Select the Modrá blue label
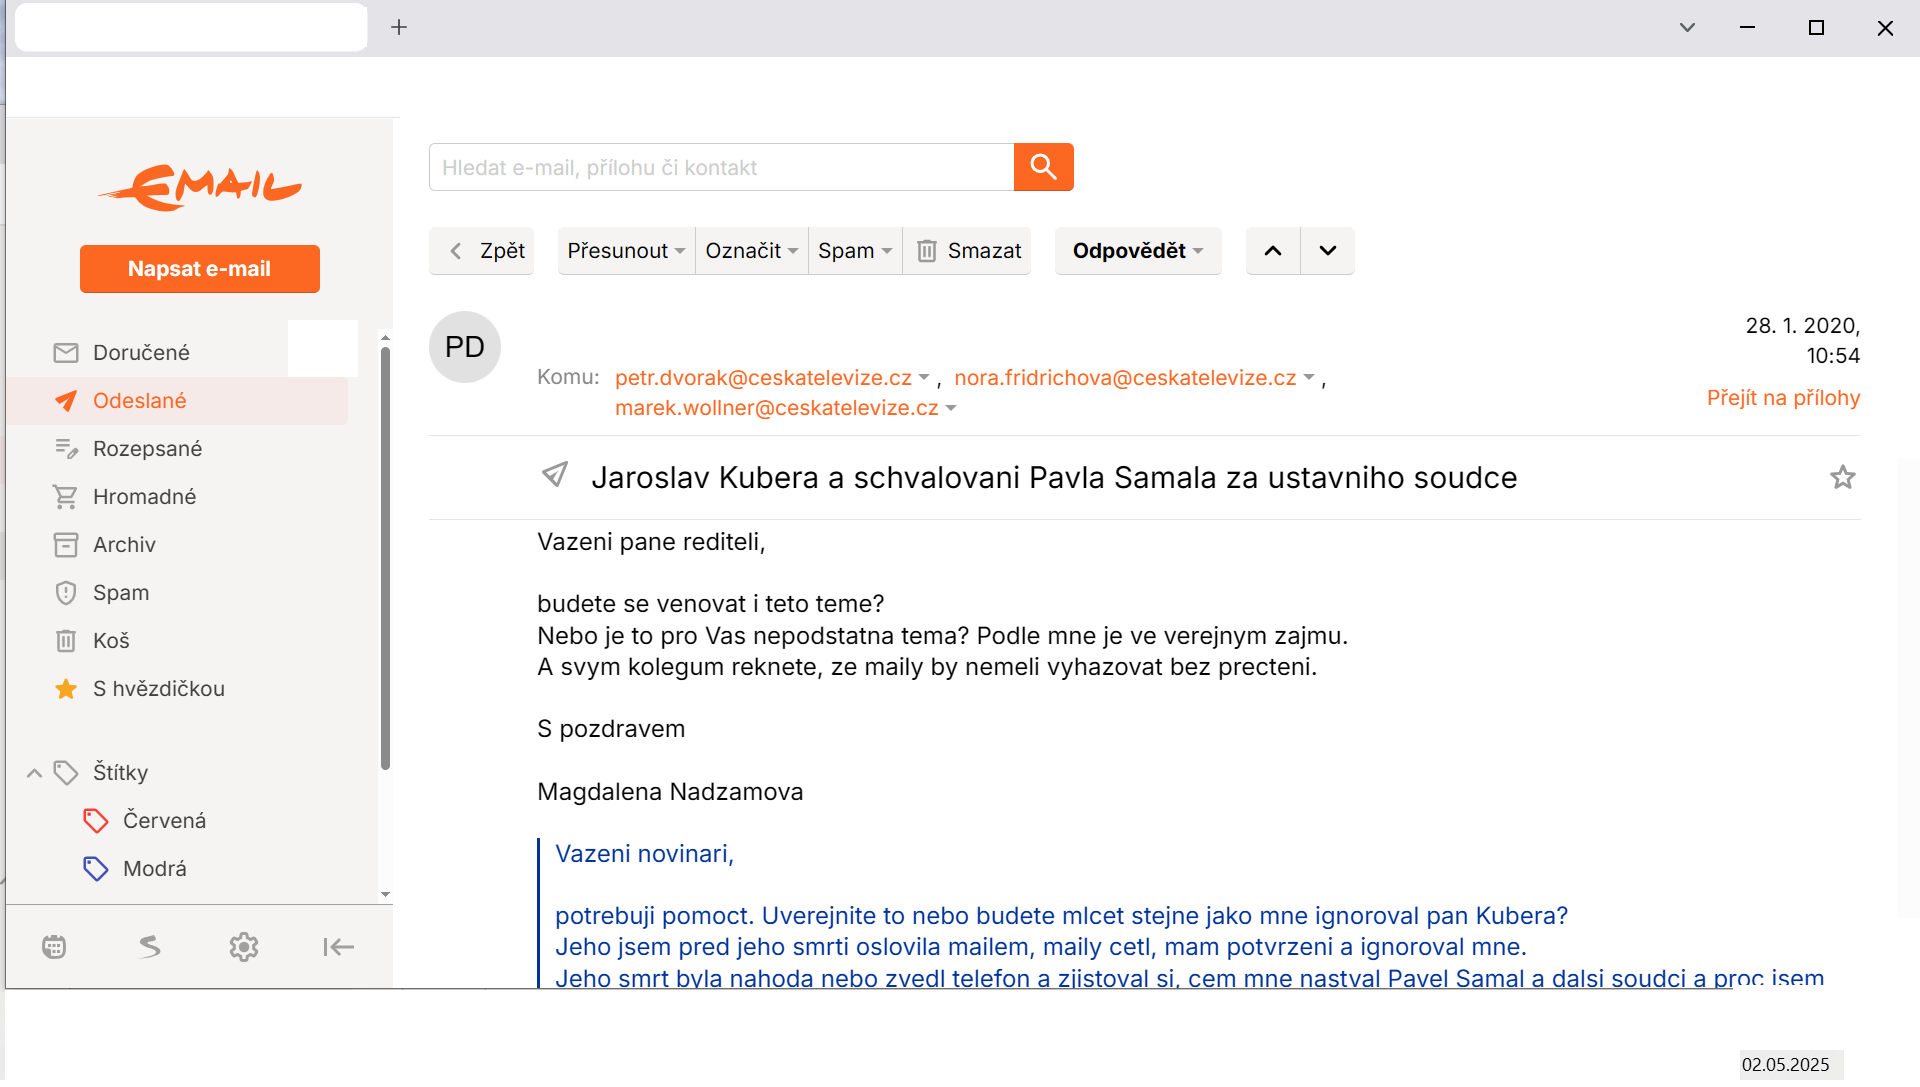This screenshot has height=1087, width=1920. pos(155,869)
